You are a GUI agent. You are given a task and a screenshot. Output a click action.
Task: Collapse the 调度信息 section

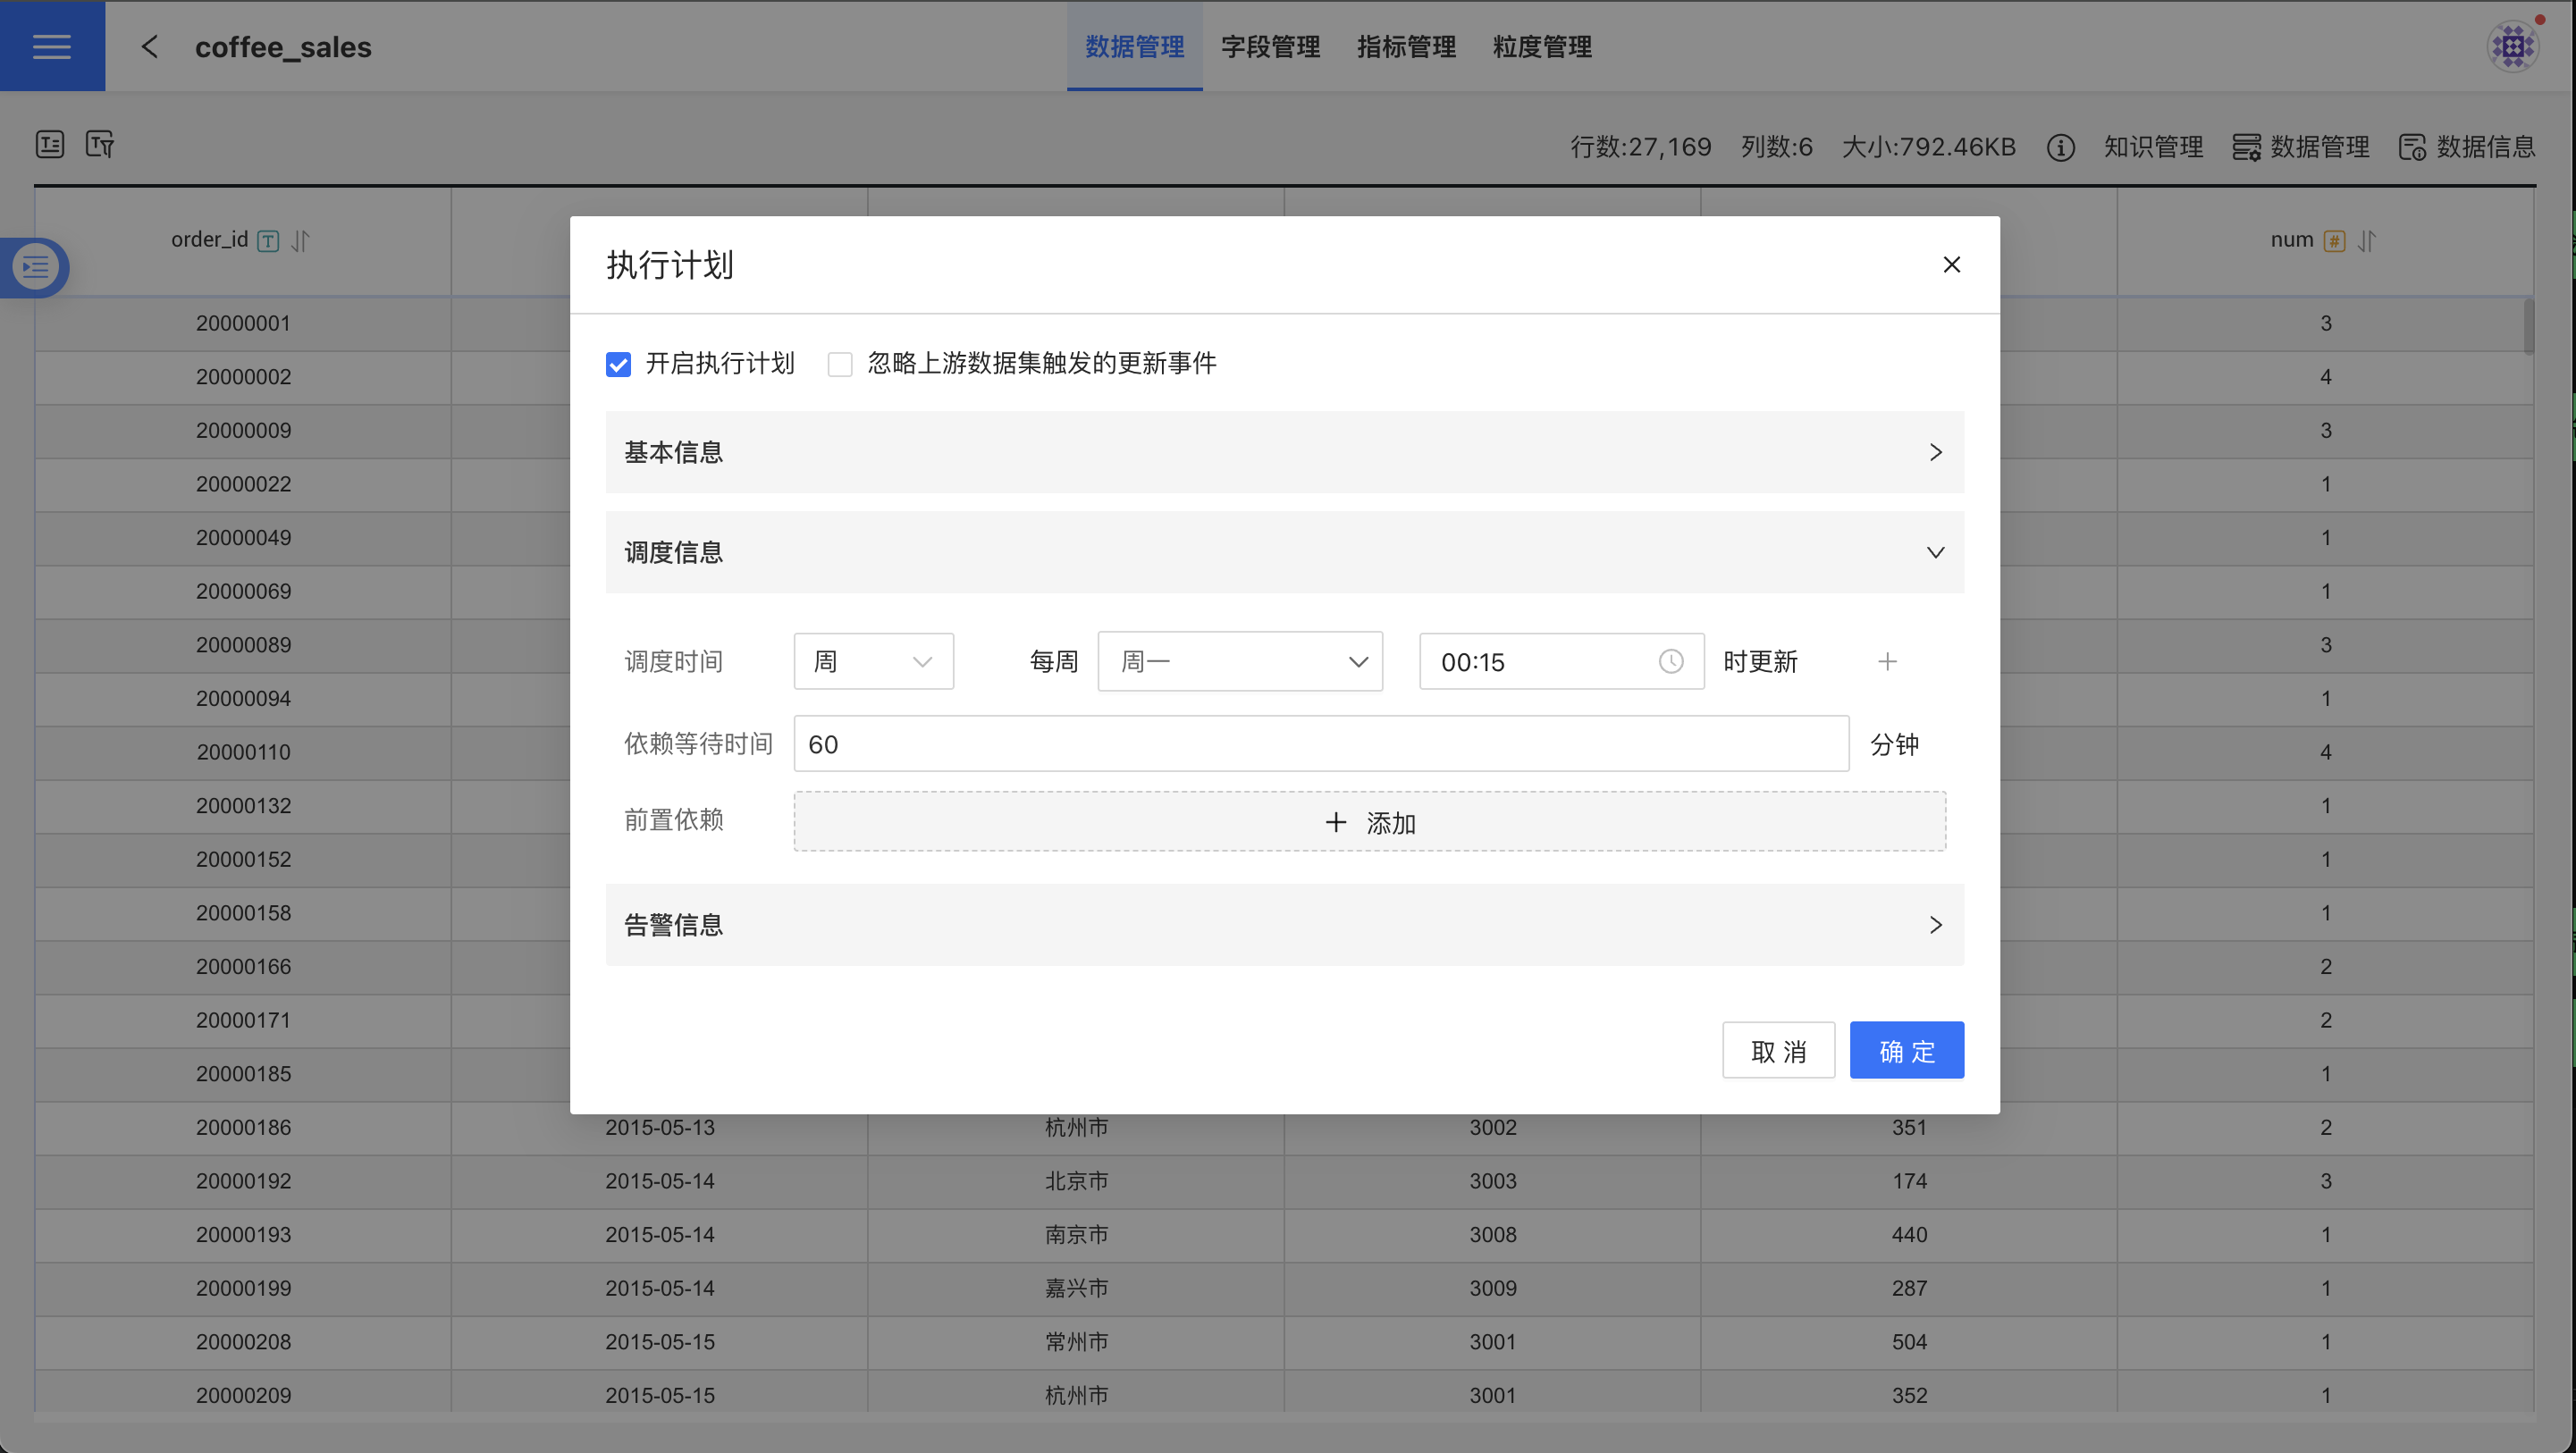pyautogui.click(x=1284, y=552)
